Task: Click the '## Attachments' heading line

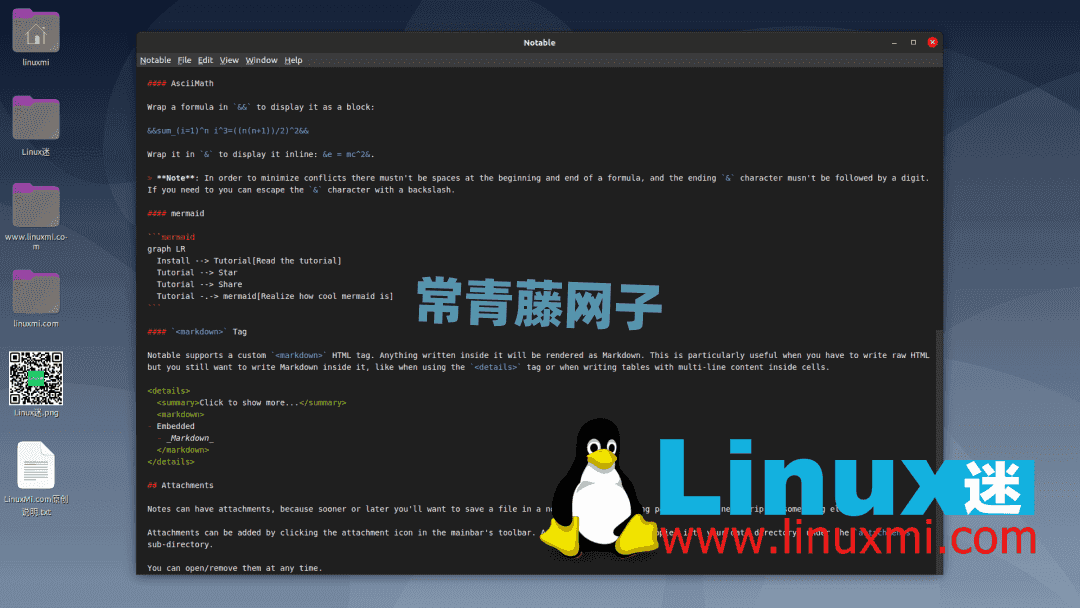Action: (180, 485)
